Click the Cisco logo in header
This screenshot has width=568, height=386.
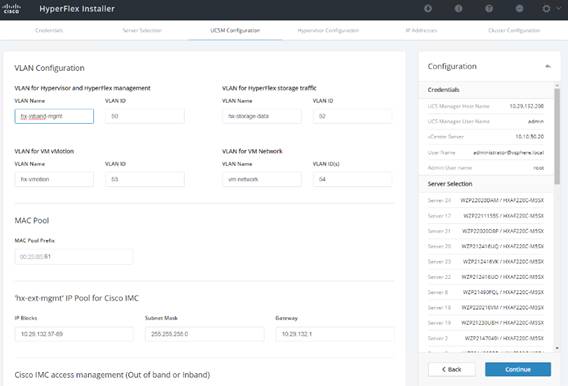pyautogui.click(x=11, y=8)
